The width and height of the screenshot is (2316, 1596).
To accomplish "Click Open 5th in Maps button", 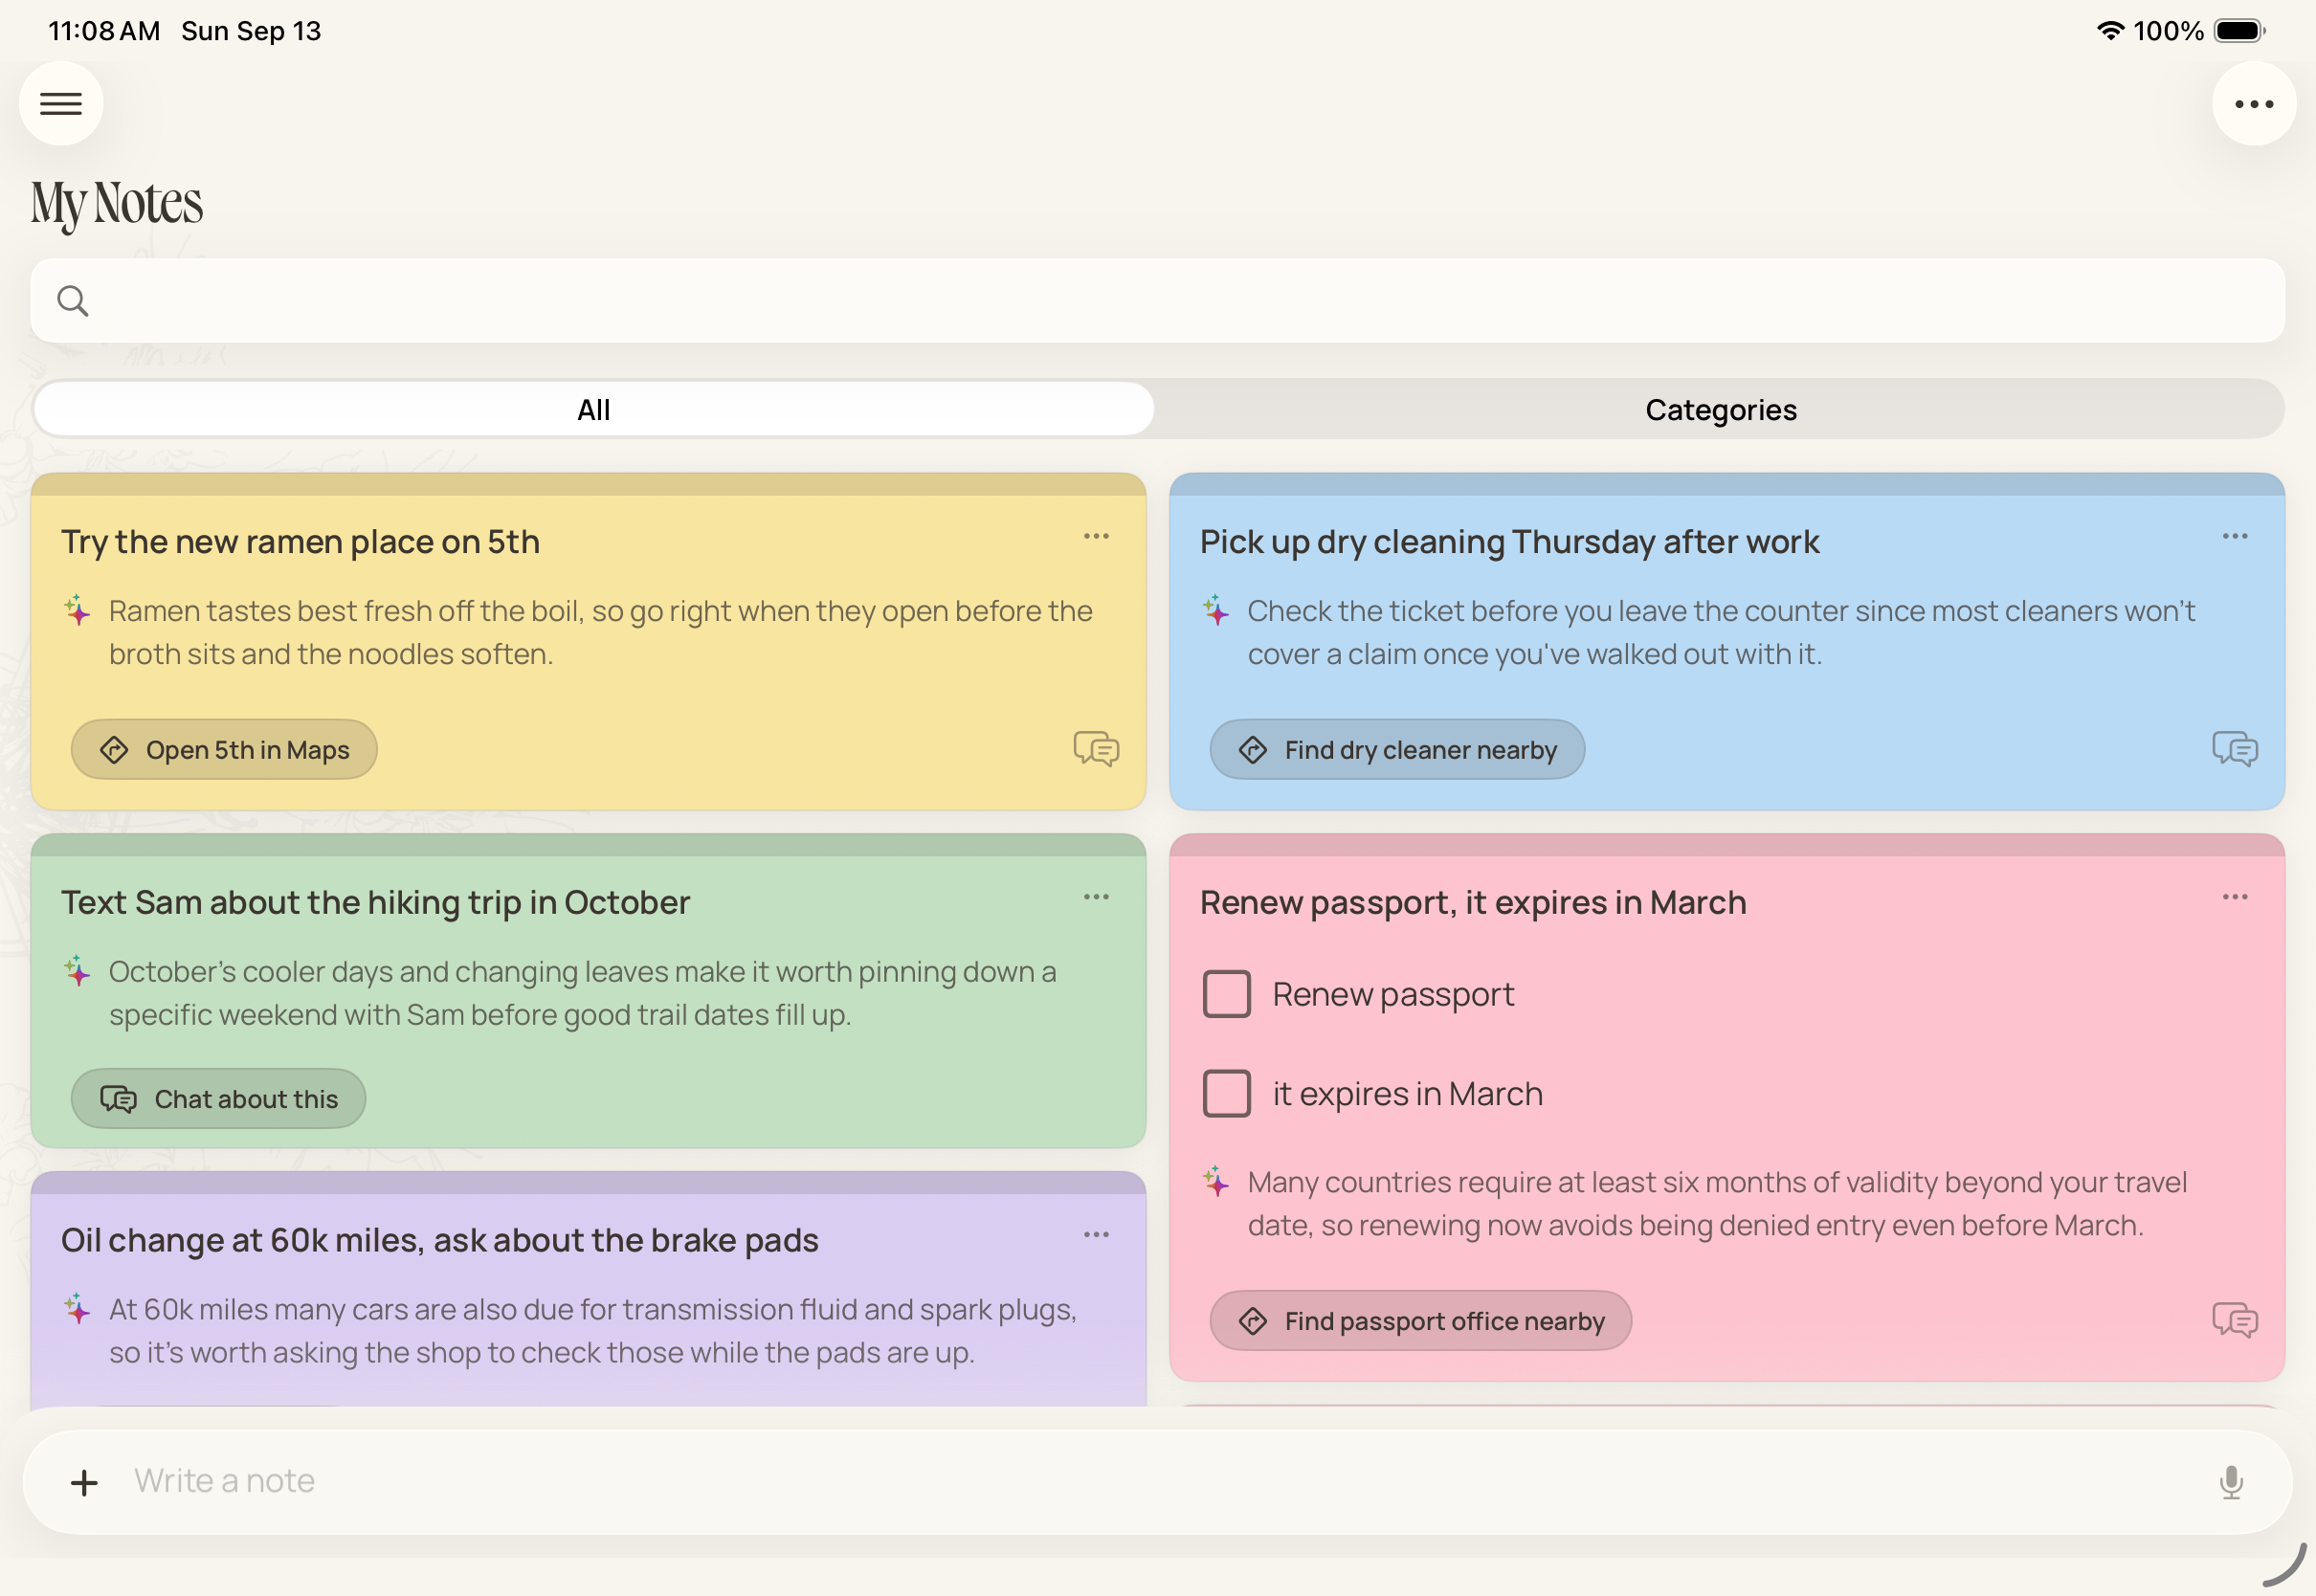I will click(224, 750).
